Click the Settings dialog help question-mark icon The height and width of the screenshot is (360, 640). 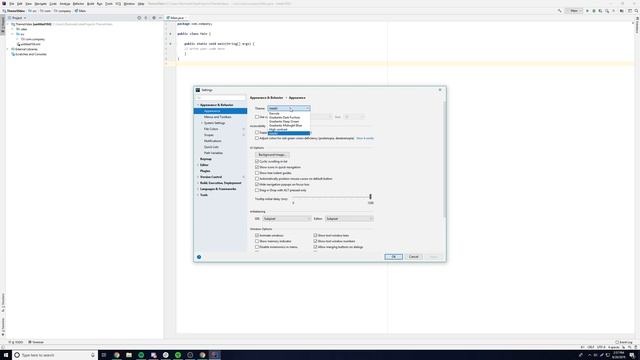(199, 257)
